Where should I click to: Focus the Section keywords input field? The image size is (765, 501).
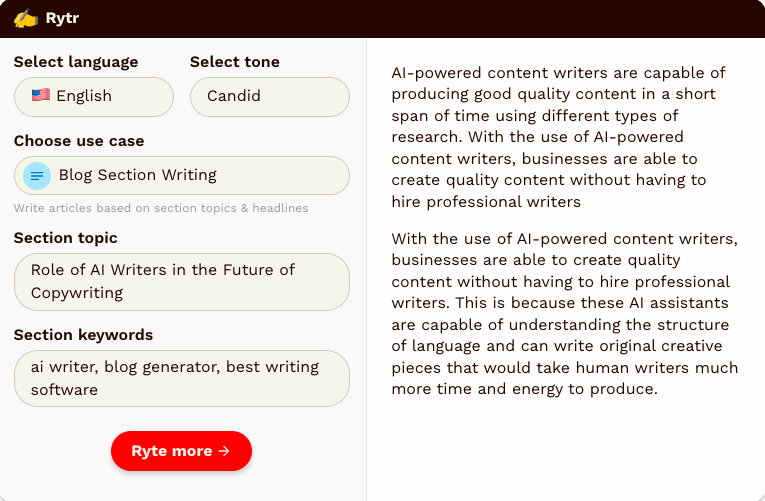pos(182,379)
